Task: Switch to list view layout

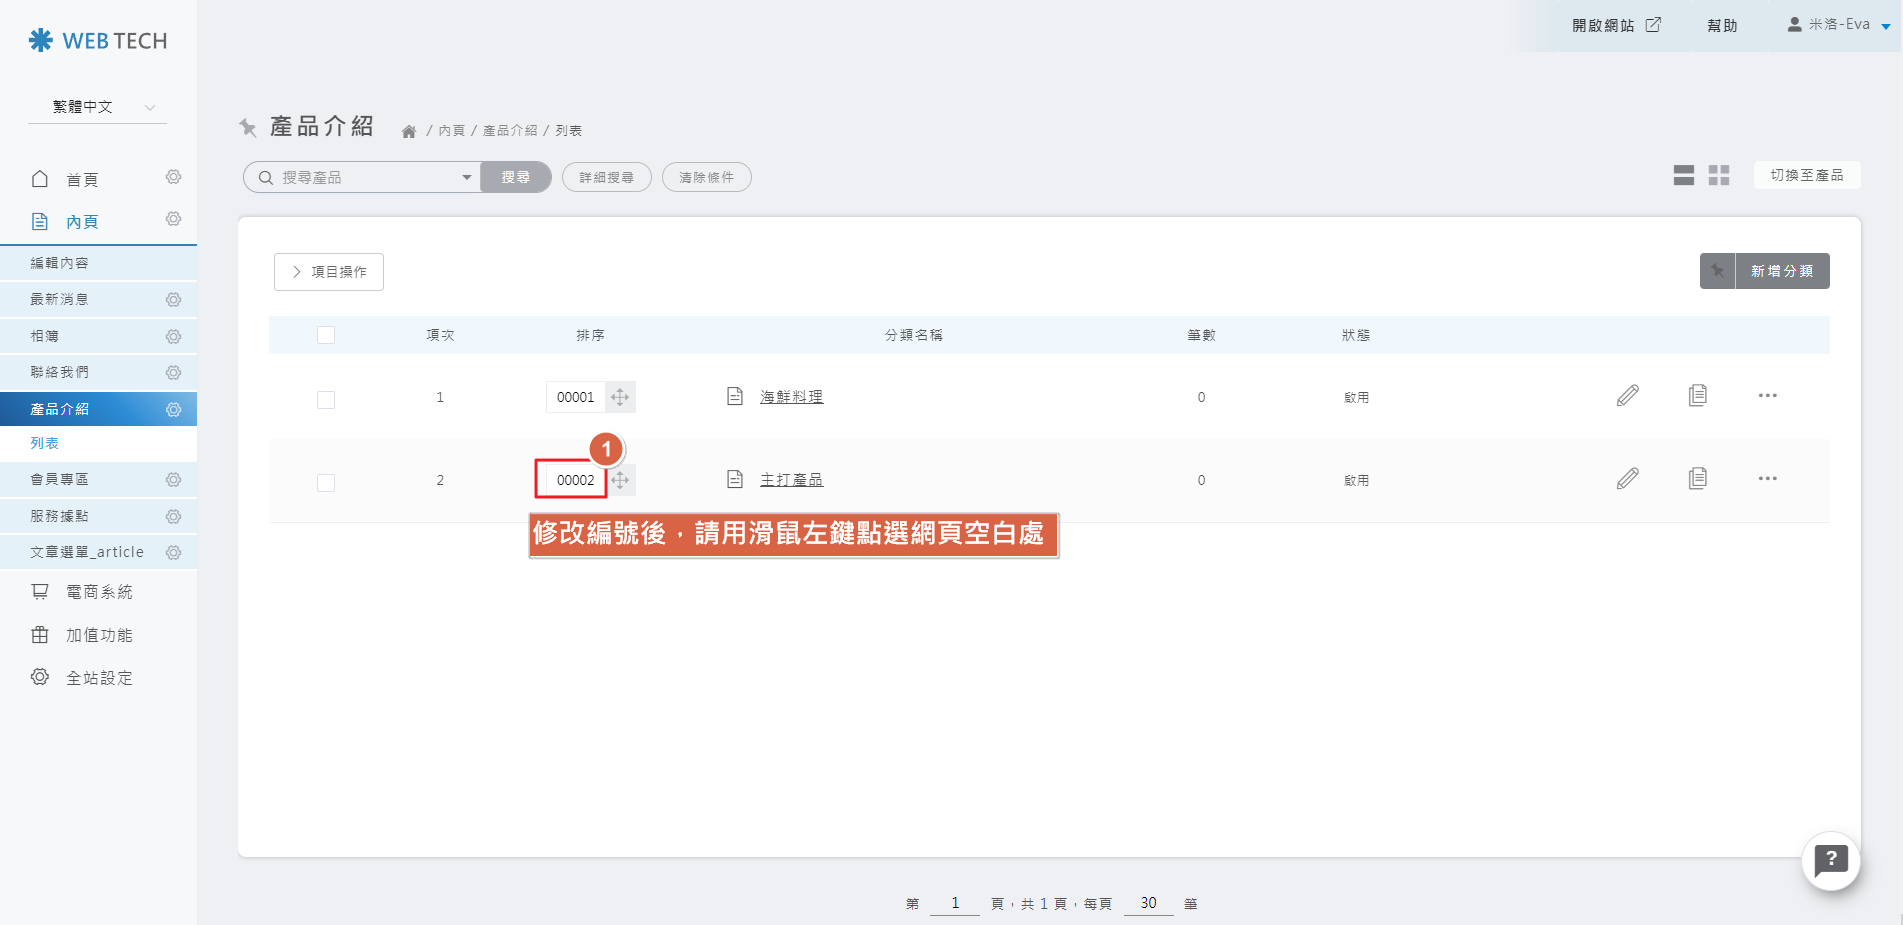Action: (x=1683, y=176)
